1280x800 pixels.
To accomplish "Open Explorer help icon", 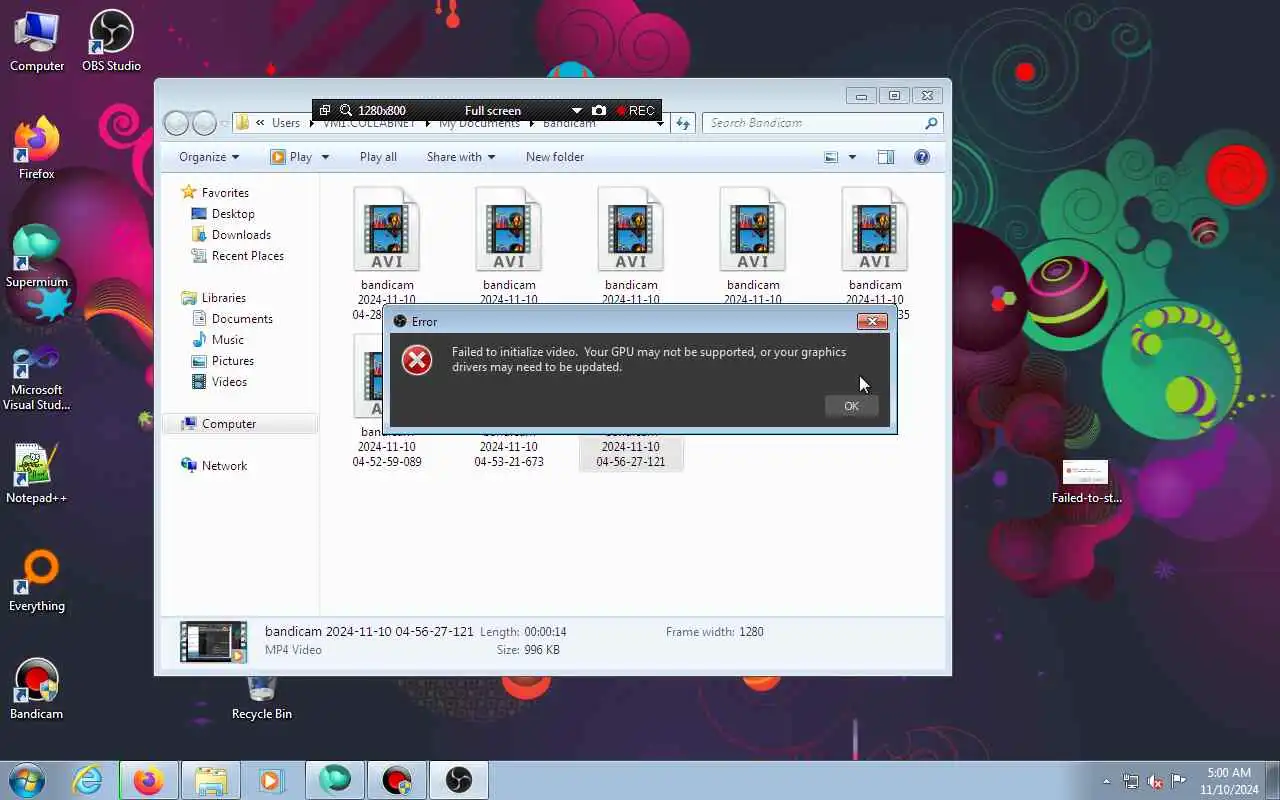I will [922, 157].
